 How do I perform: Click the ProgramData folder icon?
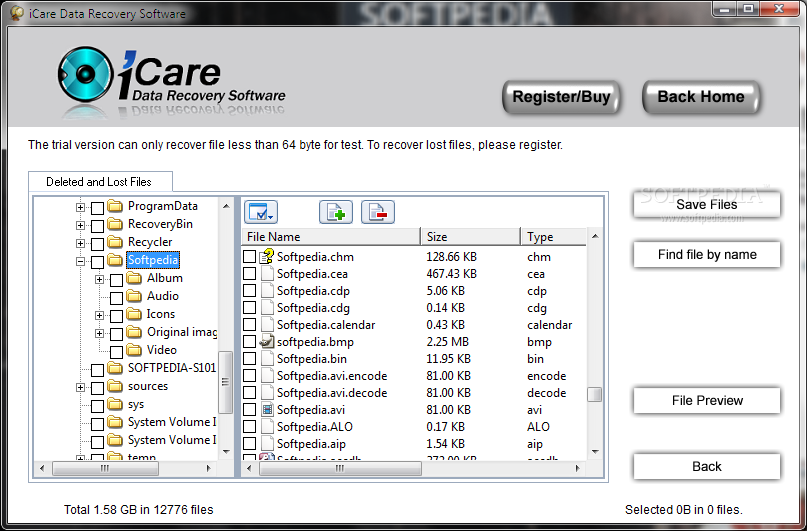[x=115, y=206]
